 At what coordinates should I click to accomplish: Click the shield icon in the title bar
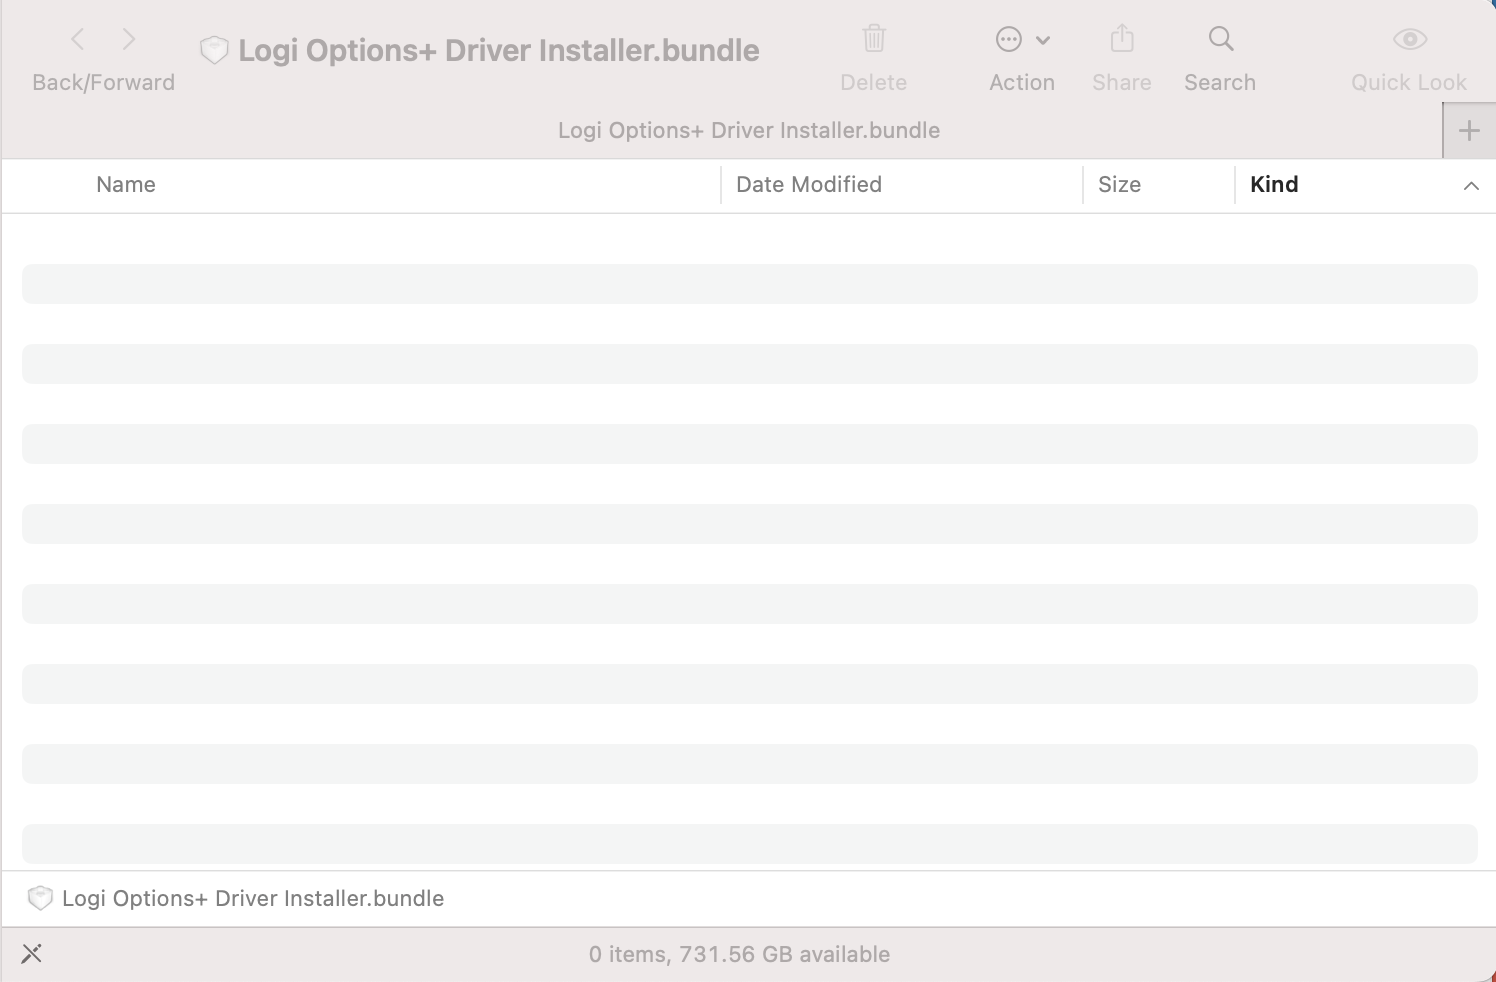[214, 50]
